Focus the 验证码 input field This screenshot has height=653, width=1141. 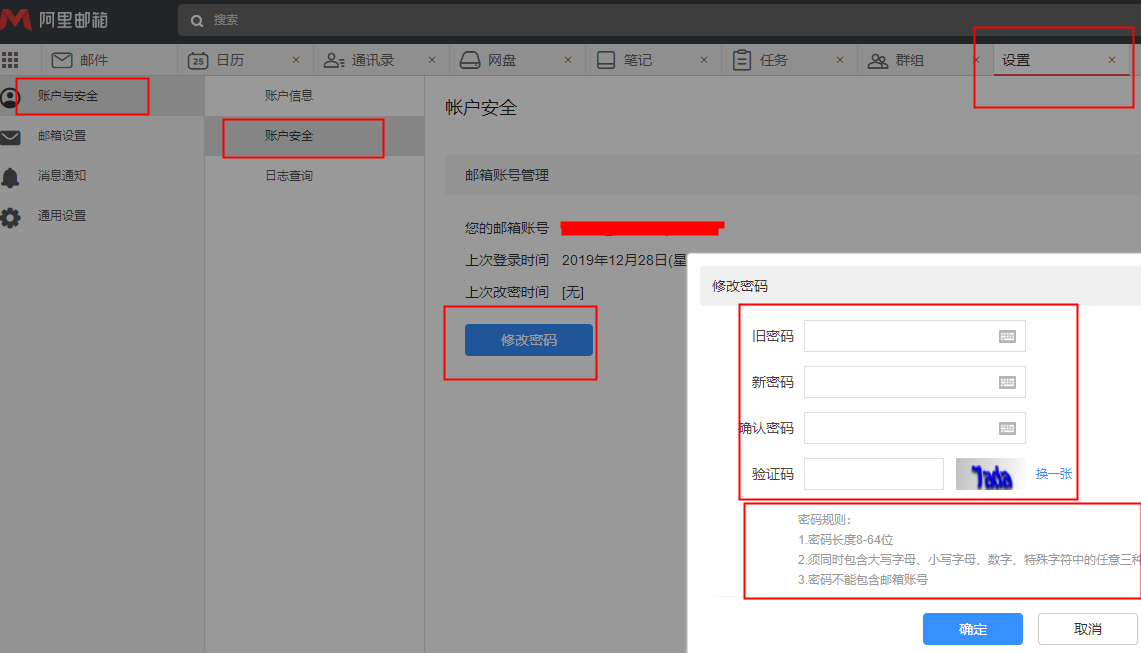[873, 474]
